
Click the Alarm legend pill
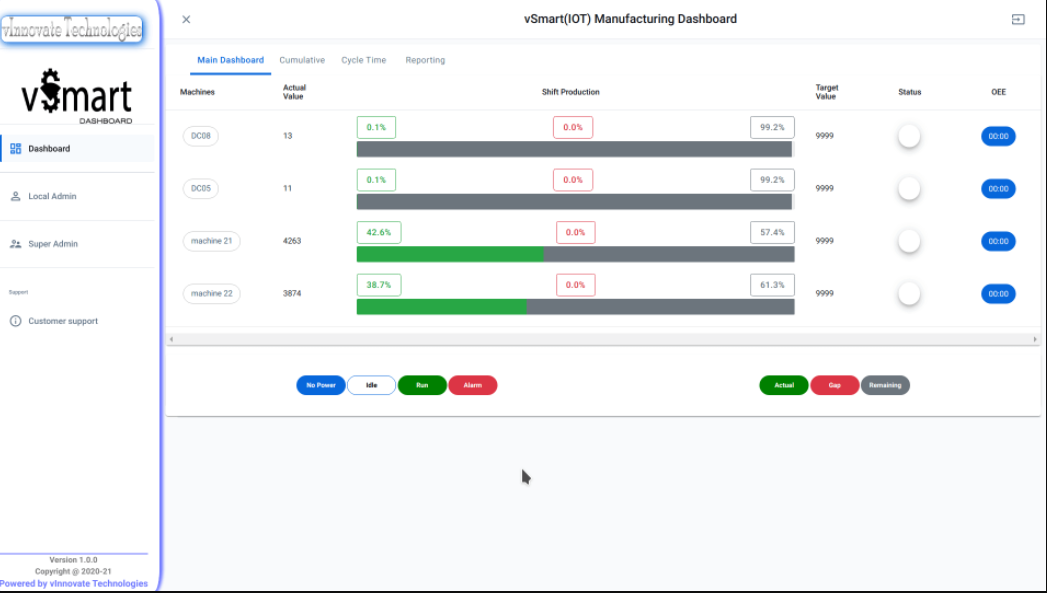tap(473, 385)
